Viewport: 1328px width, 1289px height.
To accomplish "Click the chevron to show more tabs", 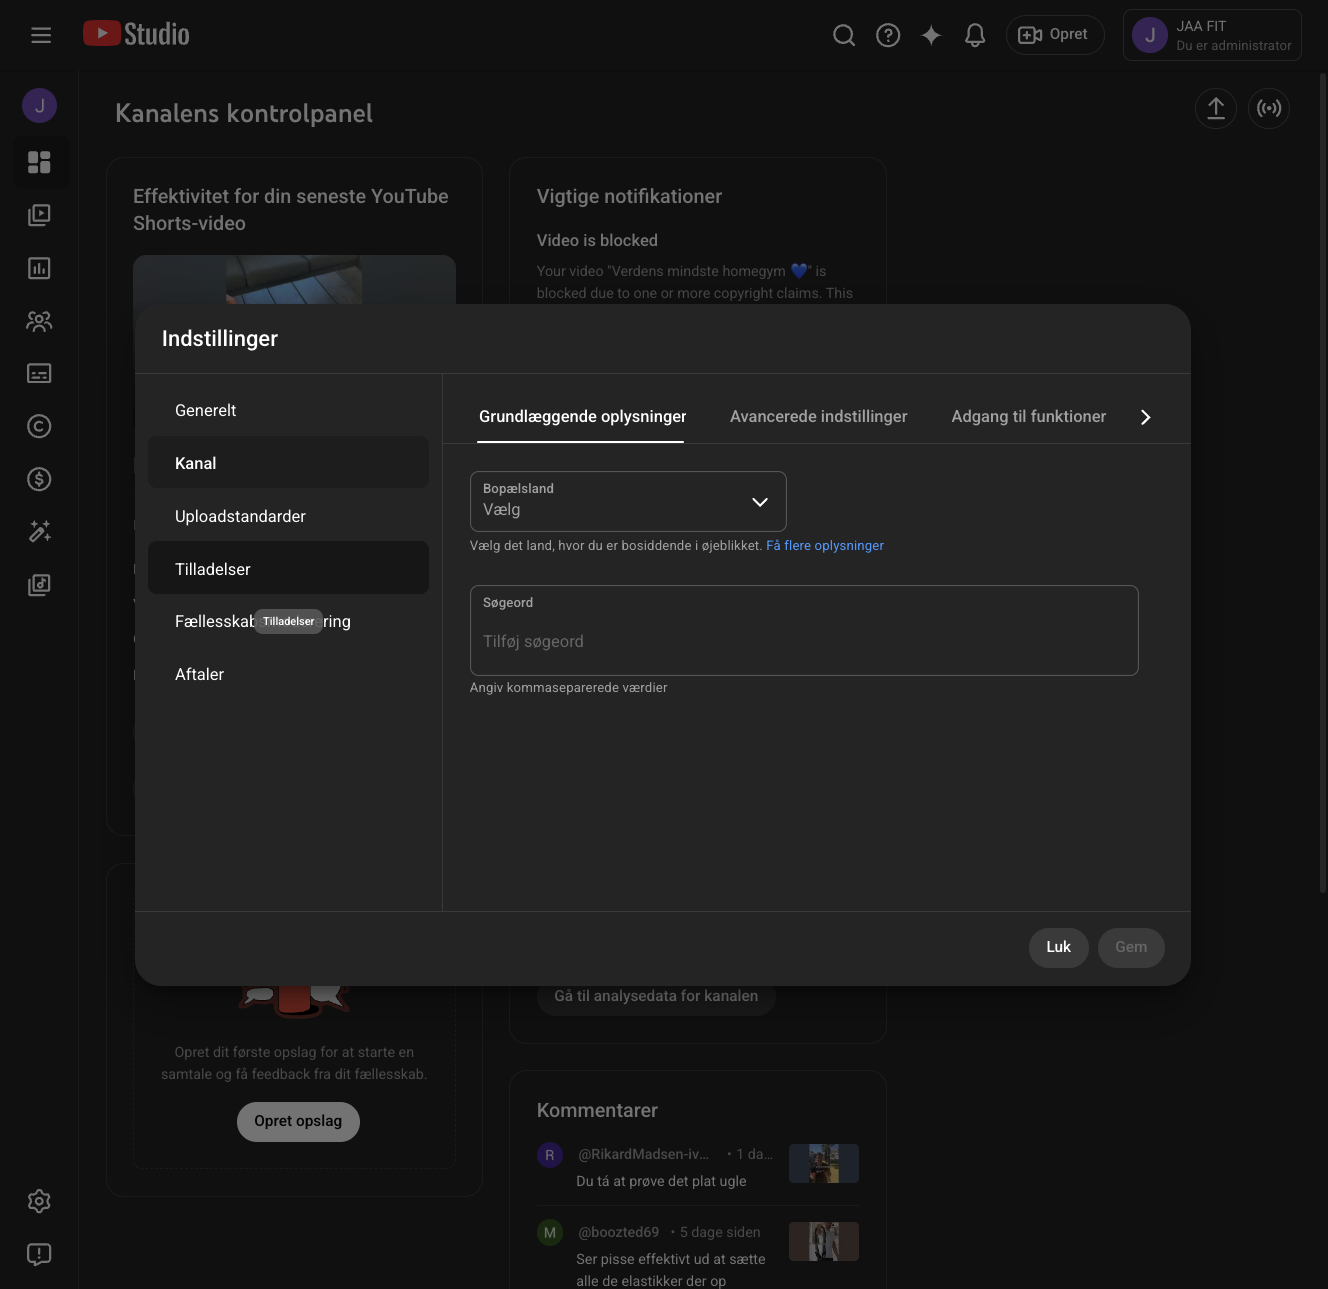I will 1146,417.
